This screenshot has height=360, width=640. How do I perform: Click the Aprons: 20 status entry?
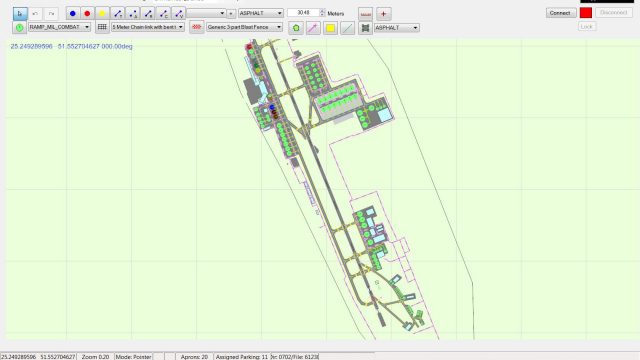tap(194, 357)
